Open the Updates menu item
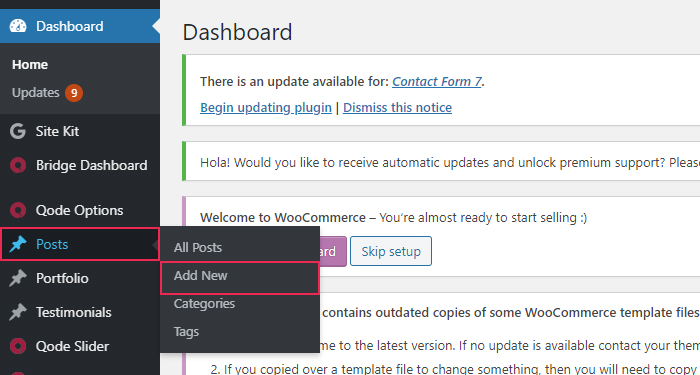 36,93
